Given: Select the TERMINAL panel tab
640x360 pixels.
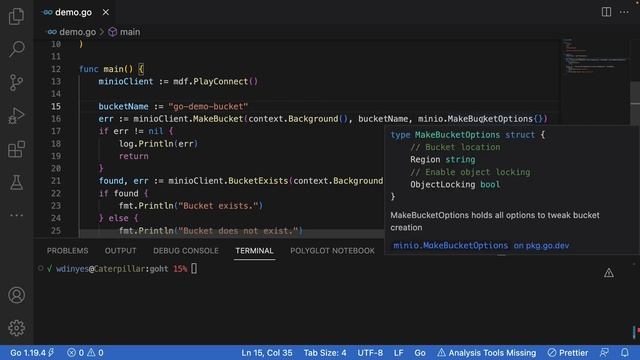Looking at the screenshot, I should [254, 251].
